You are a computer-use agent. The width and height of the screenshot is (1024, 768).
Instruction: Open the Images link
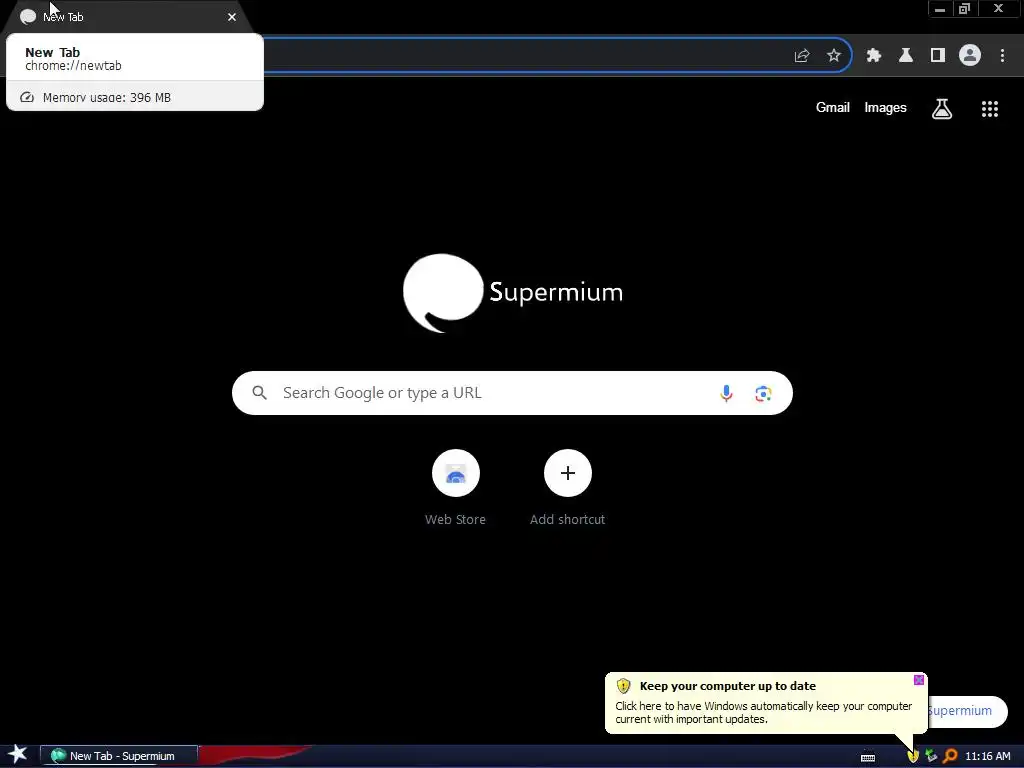(x=885, y=108)
